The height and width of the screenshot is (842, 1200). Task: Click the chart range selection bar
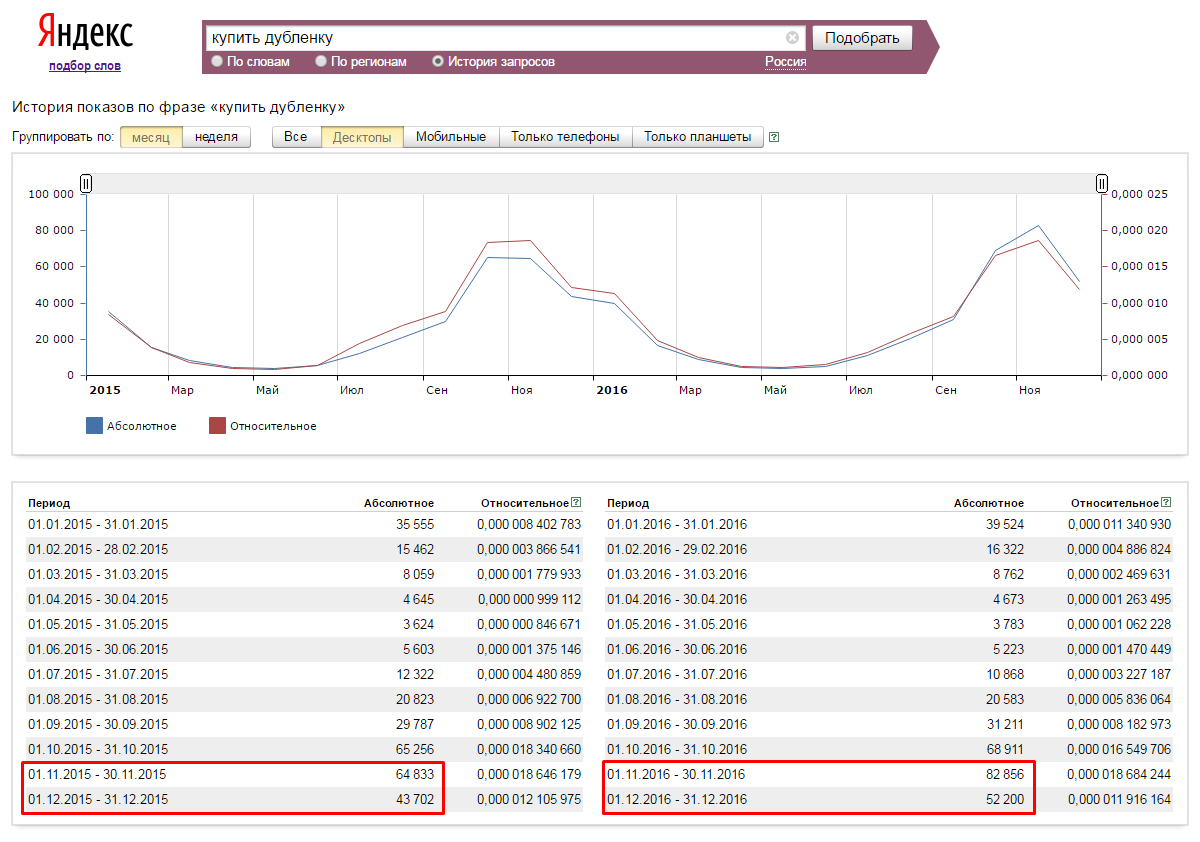(x=594, y=183)
